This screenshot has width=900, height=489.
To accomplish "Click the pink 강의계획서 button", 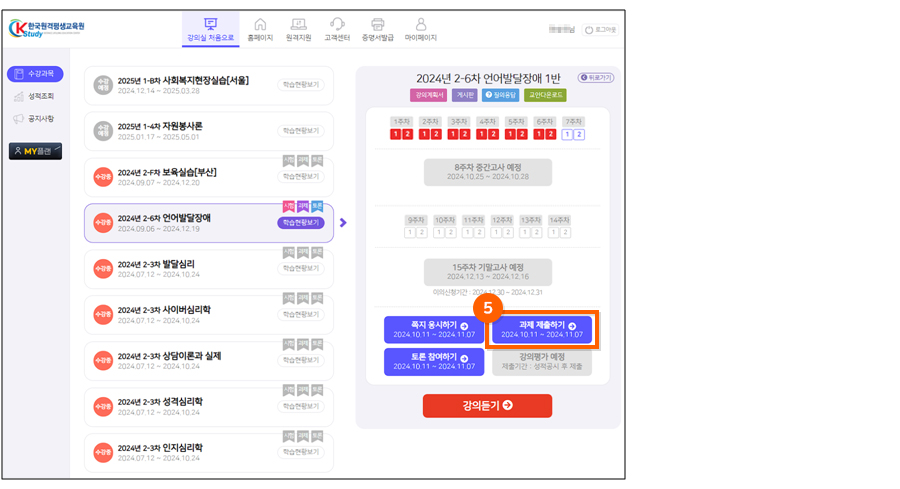I will (428, 95).
